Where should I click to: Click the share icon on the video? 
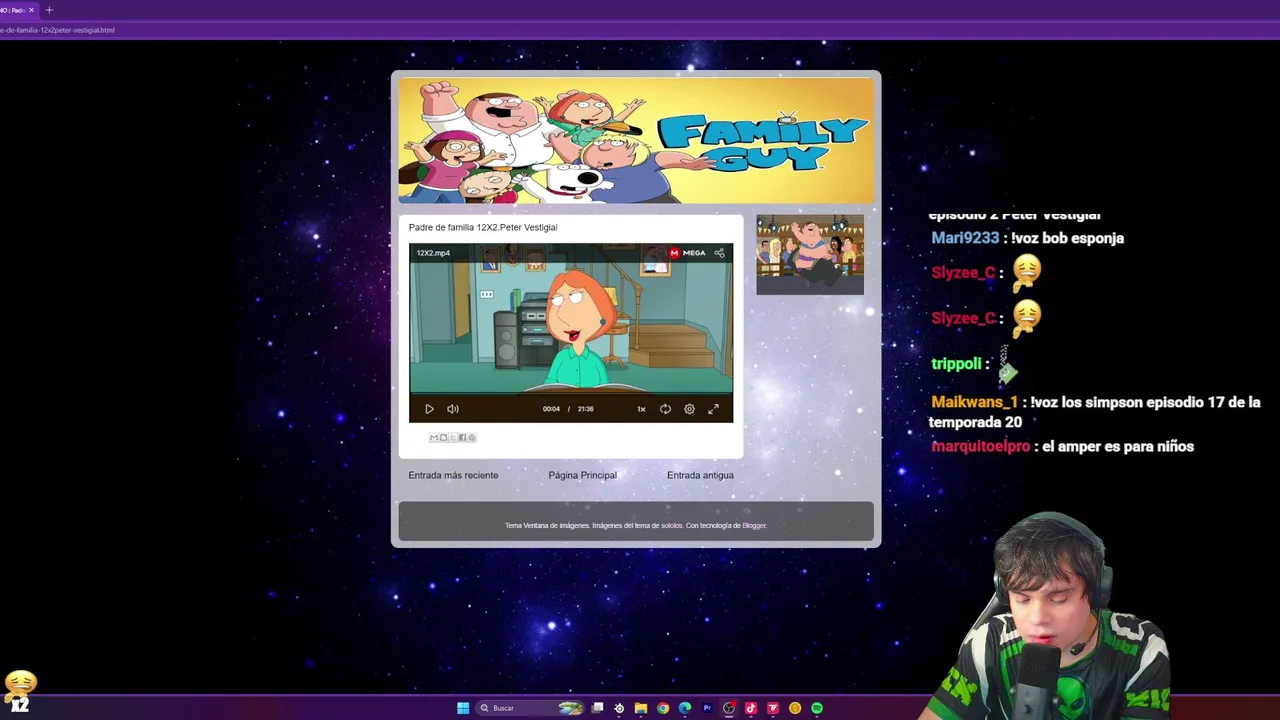(x=719, y=253)
